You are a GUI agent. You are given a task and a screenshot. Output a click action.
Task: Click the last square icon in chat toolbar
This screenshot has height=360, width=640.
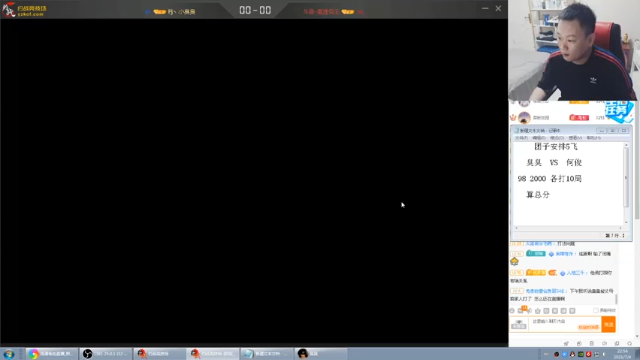tap(572, 311)
